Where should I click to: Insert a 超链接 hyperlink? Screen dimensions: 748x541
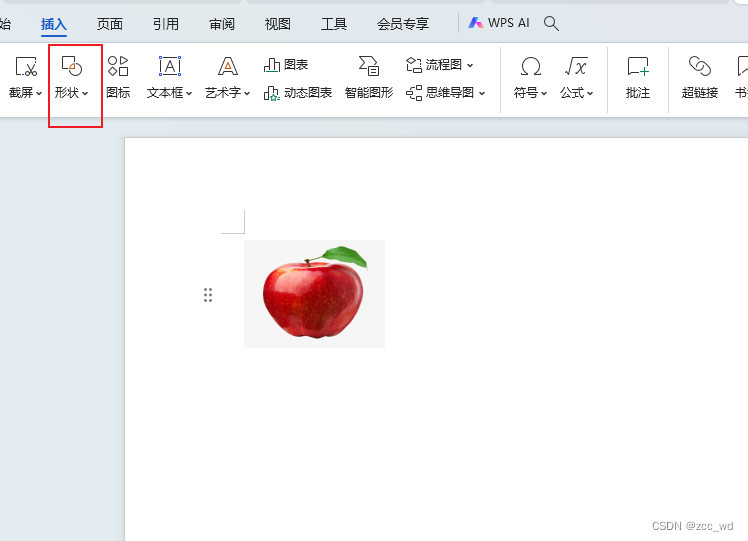pyautogui.click(x=700, y=77)
